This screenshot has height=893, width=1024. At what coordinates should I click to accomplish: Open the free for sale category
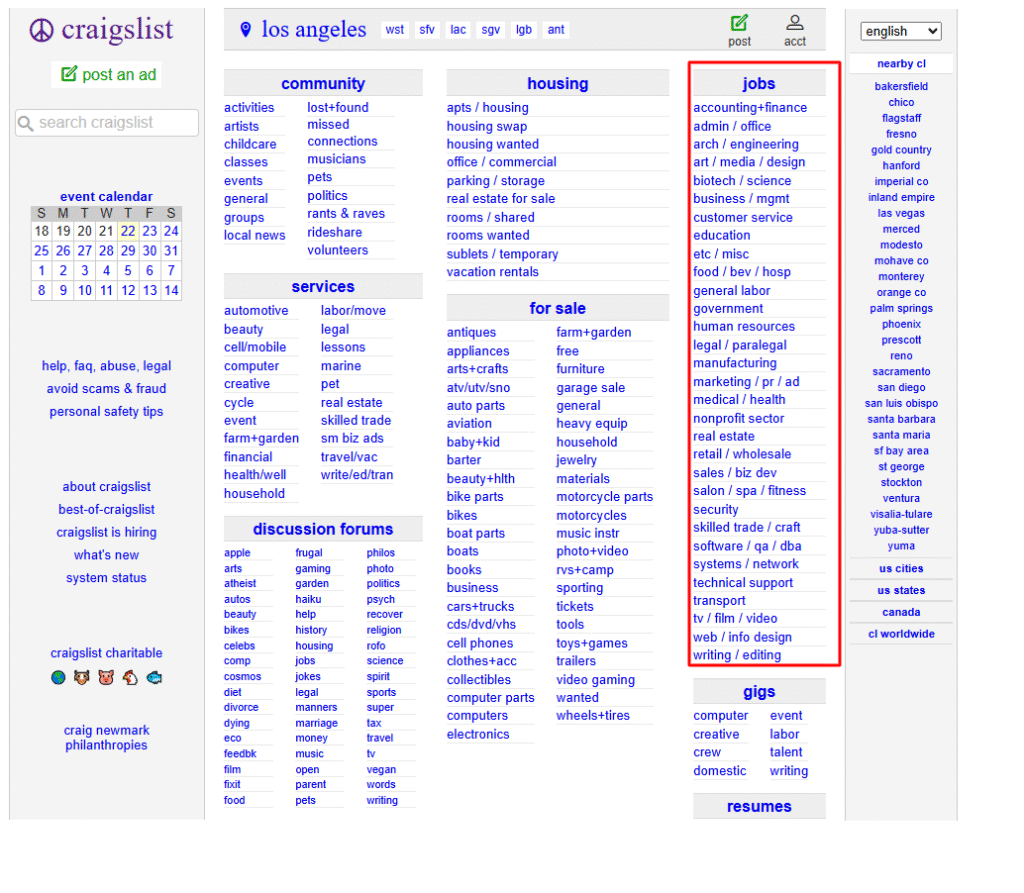[x=567, y=351]
